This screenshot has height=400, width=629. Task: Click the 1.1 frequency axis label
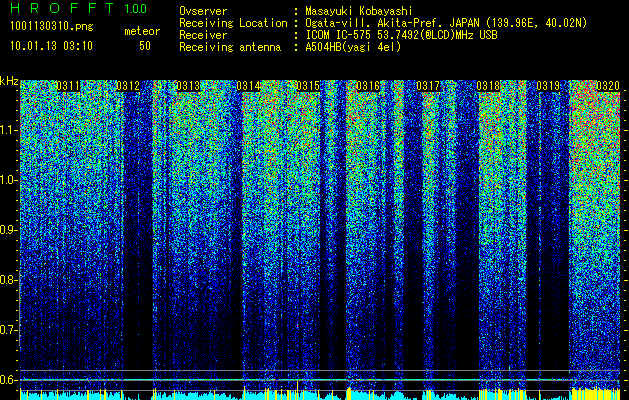(9, 130)
